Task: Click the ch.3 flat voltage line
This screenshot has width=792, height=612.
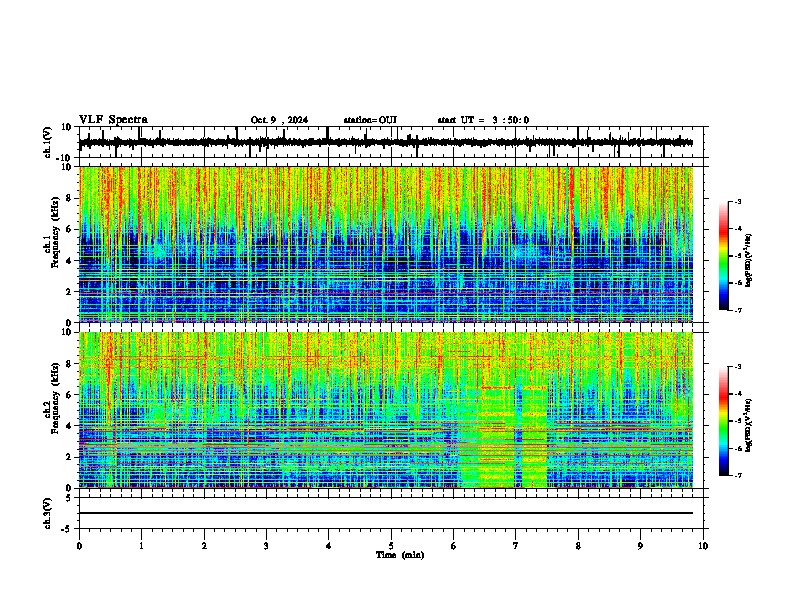Action: pos(386,513)
